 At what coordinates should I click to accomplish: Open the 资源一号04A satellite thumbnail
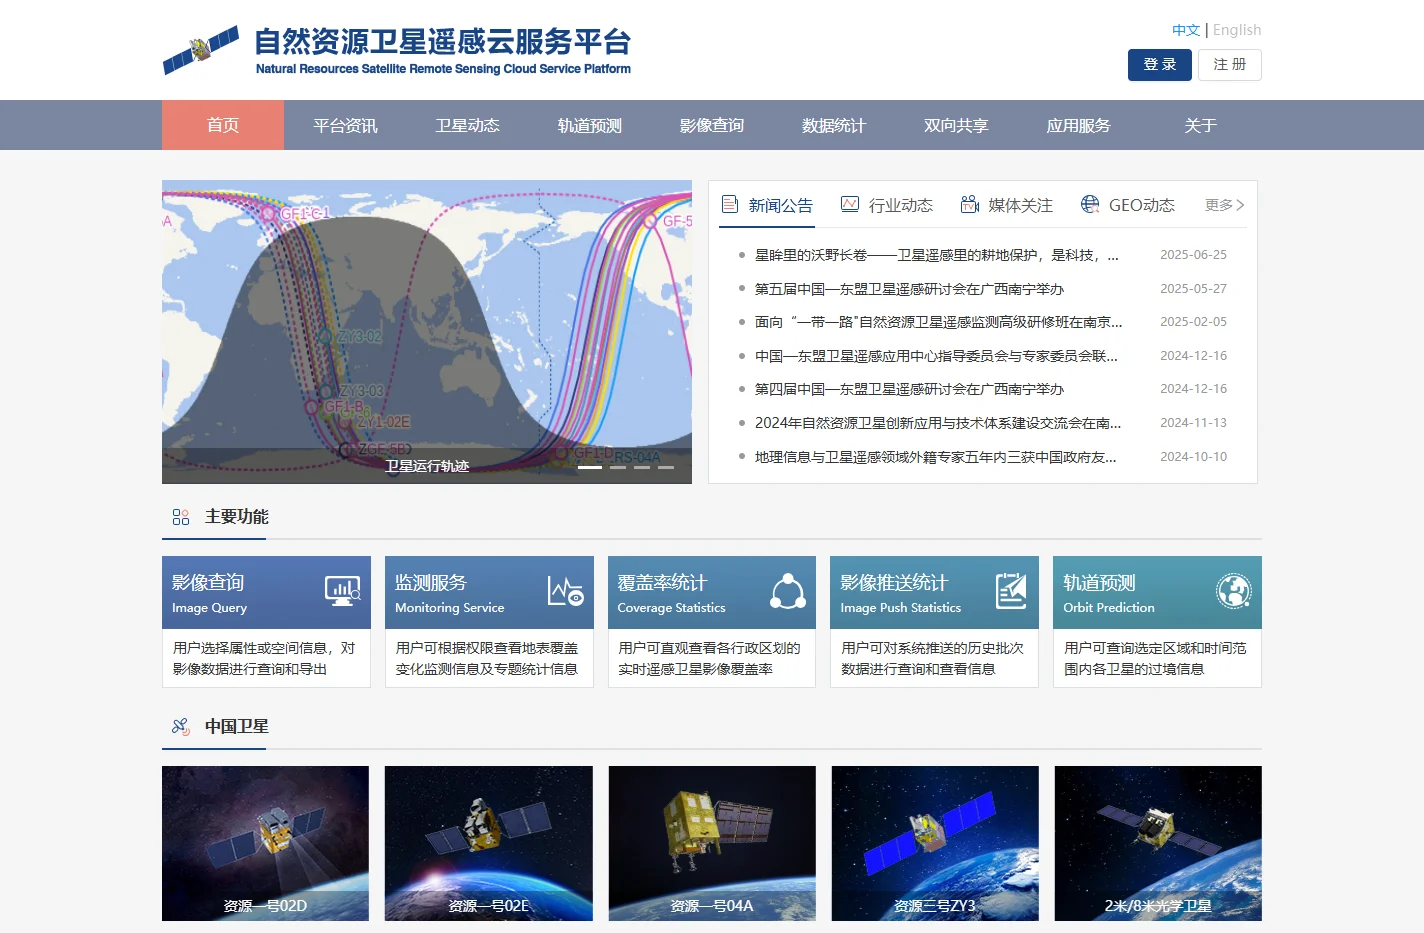click(x=712, y=843)
